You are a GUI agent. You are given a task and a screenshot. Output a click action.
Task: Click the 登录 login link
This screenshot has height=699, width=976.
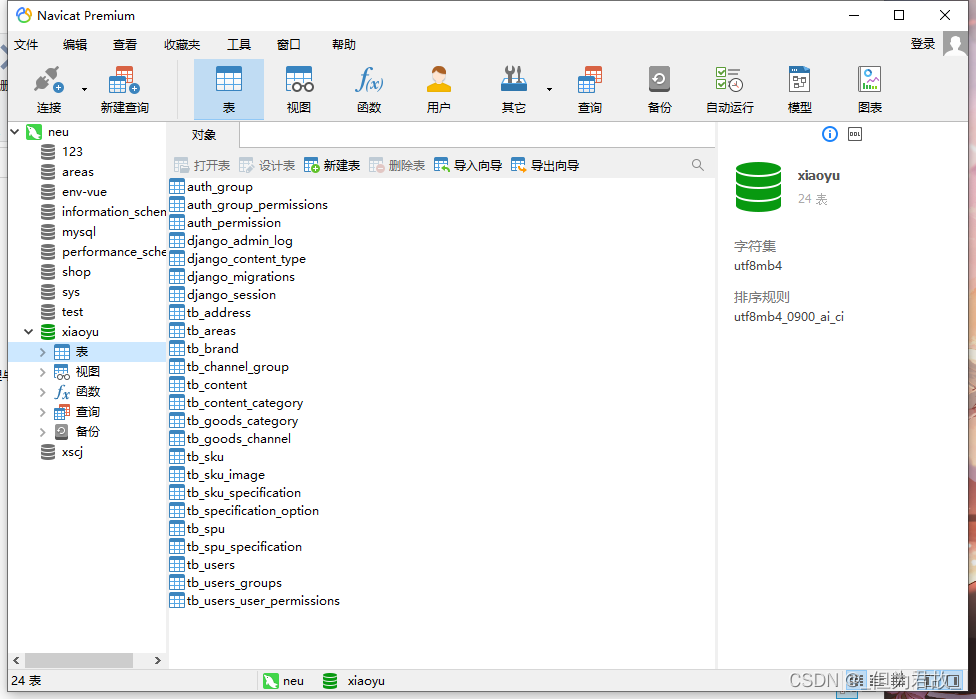(x=922, y=44)
